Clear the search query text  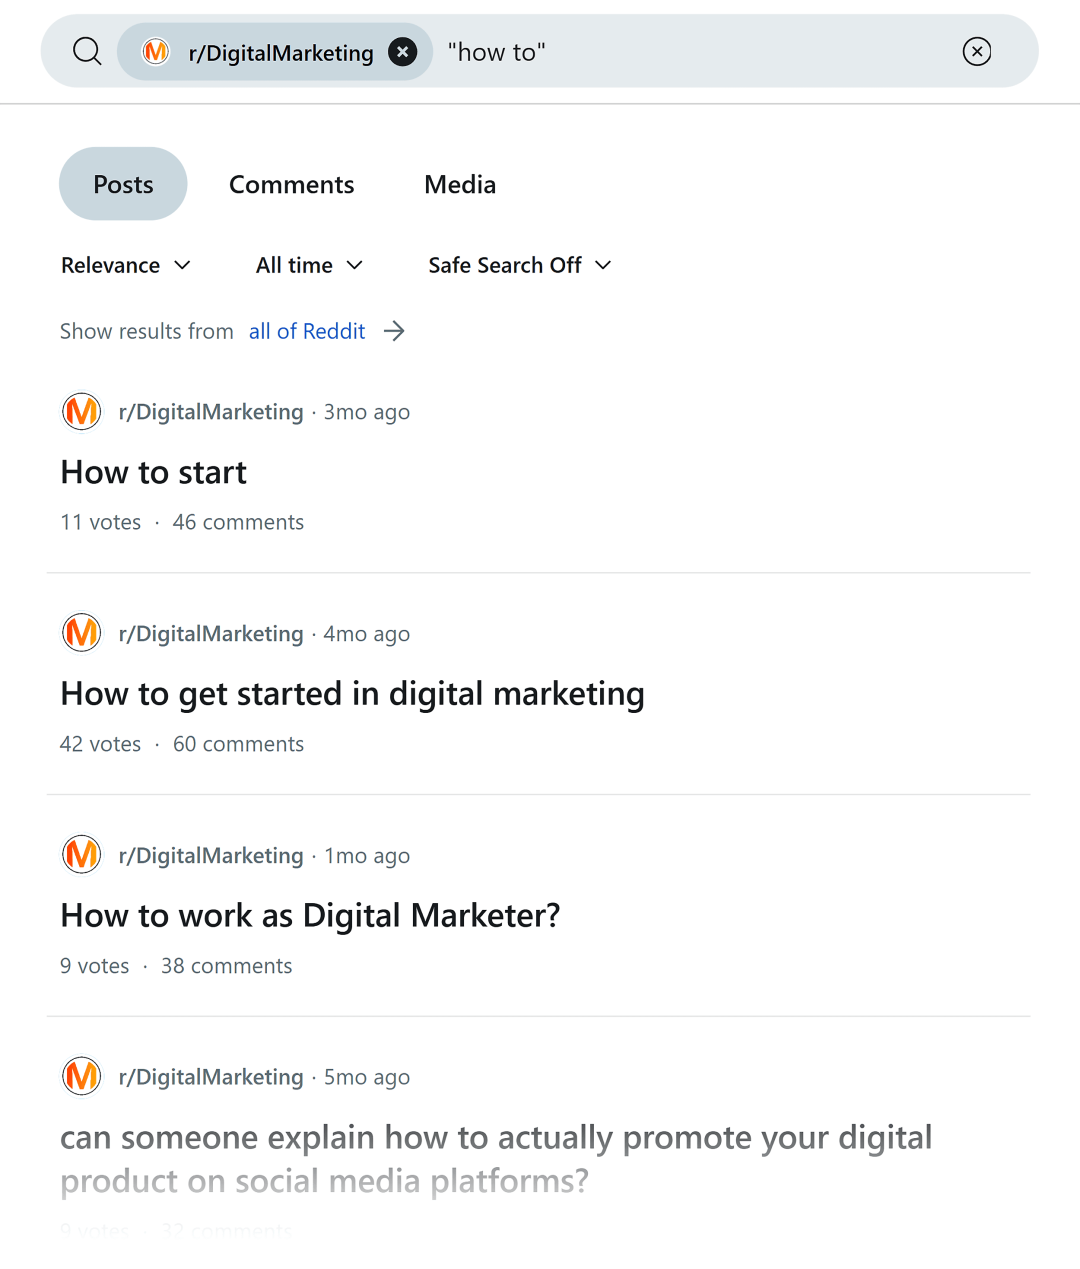976,51
